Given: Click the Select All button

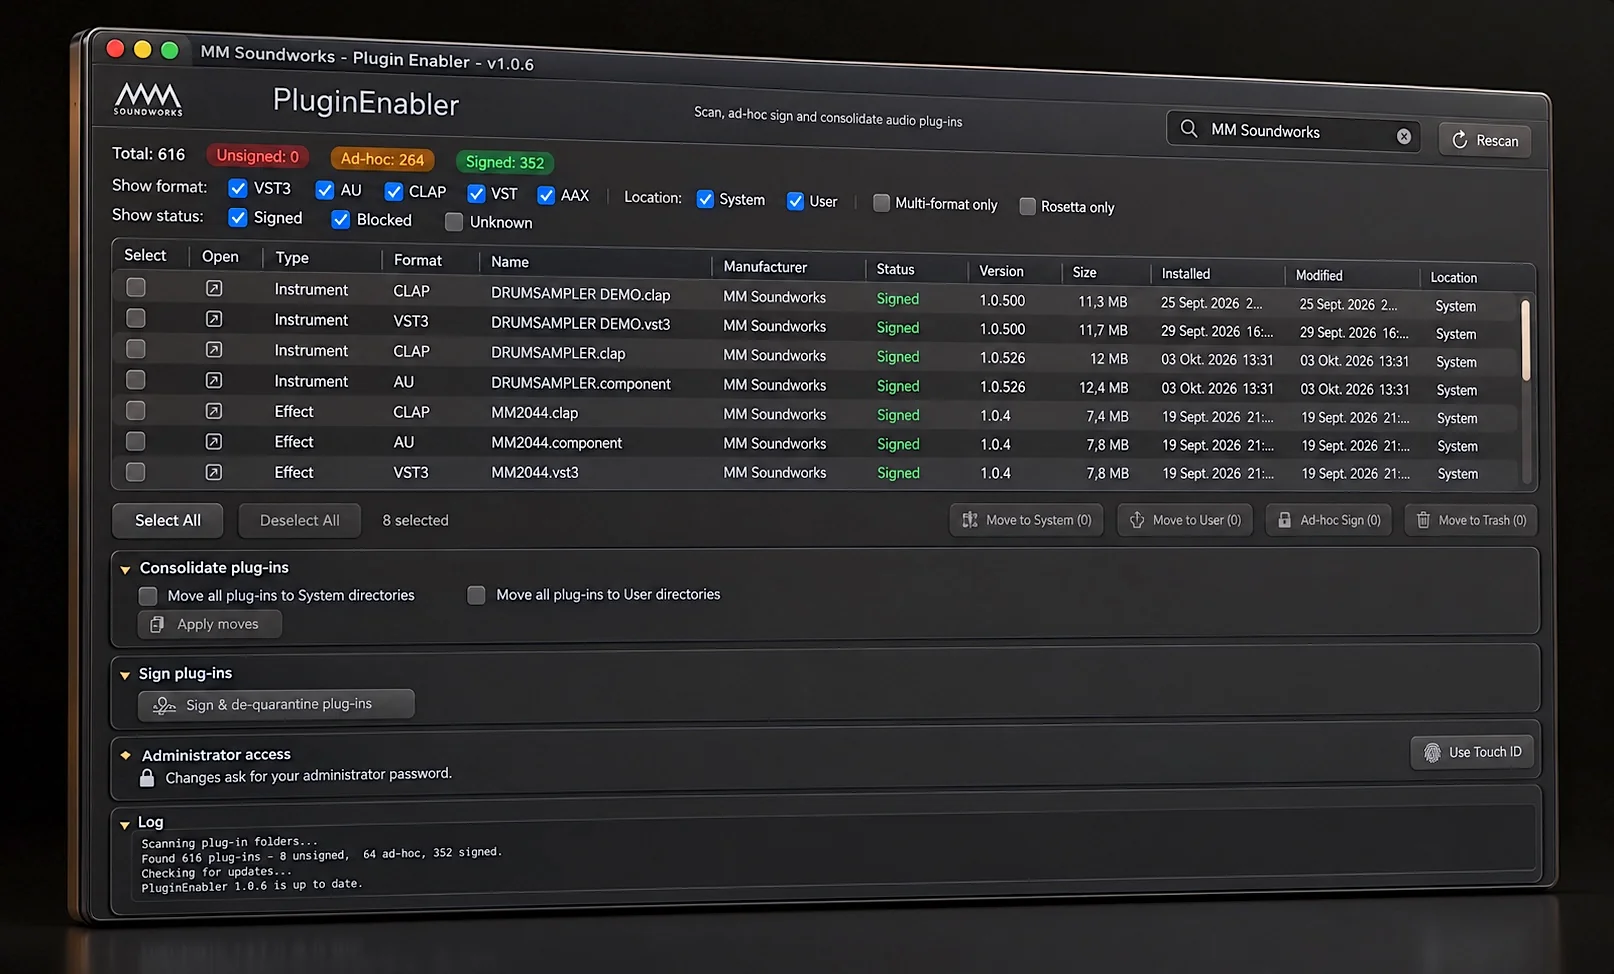Looking at the screenshot, I should (168, 520).
